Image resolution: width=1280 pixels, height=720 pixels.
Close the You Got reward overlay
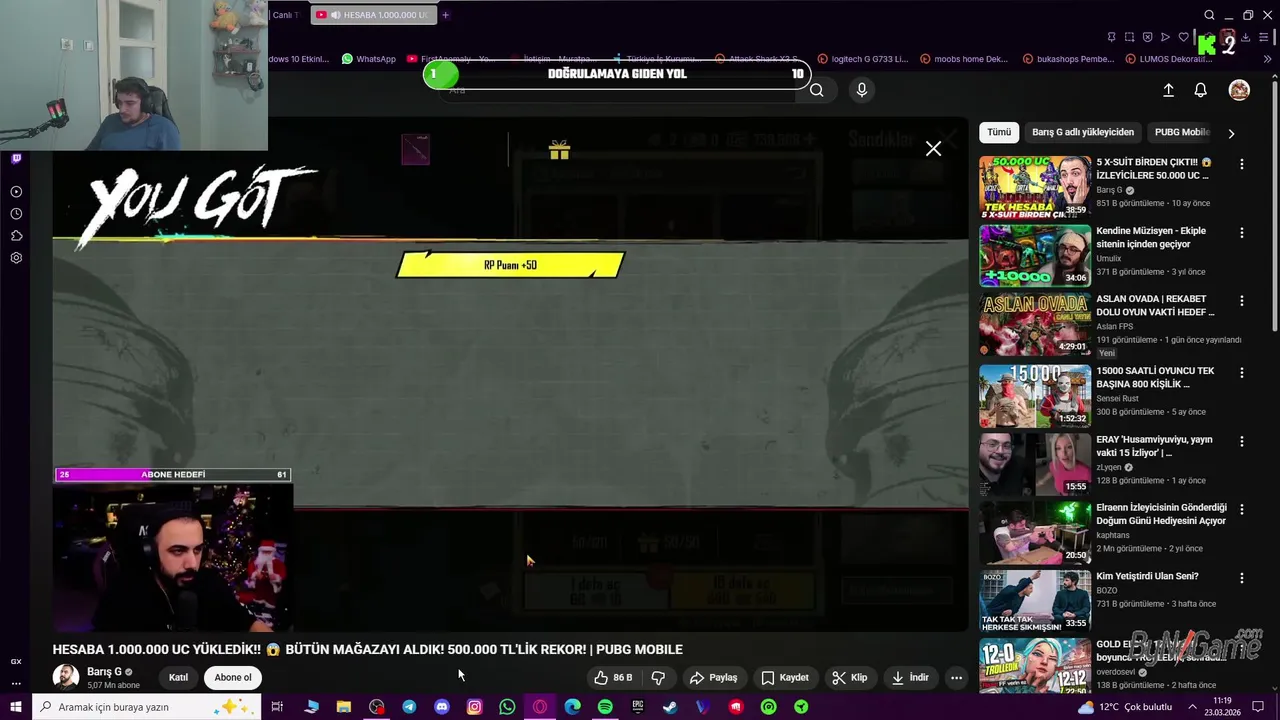coord(933,149)
